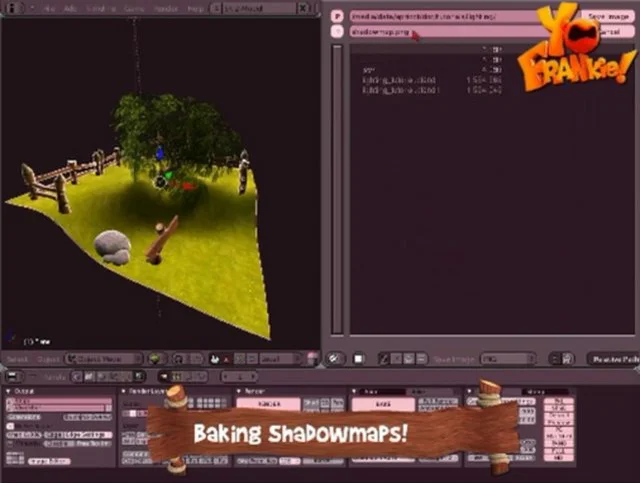Open the buttons window type icon
This screenshot has width=640, height=483.
(x=13, y=376)
